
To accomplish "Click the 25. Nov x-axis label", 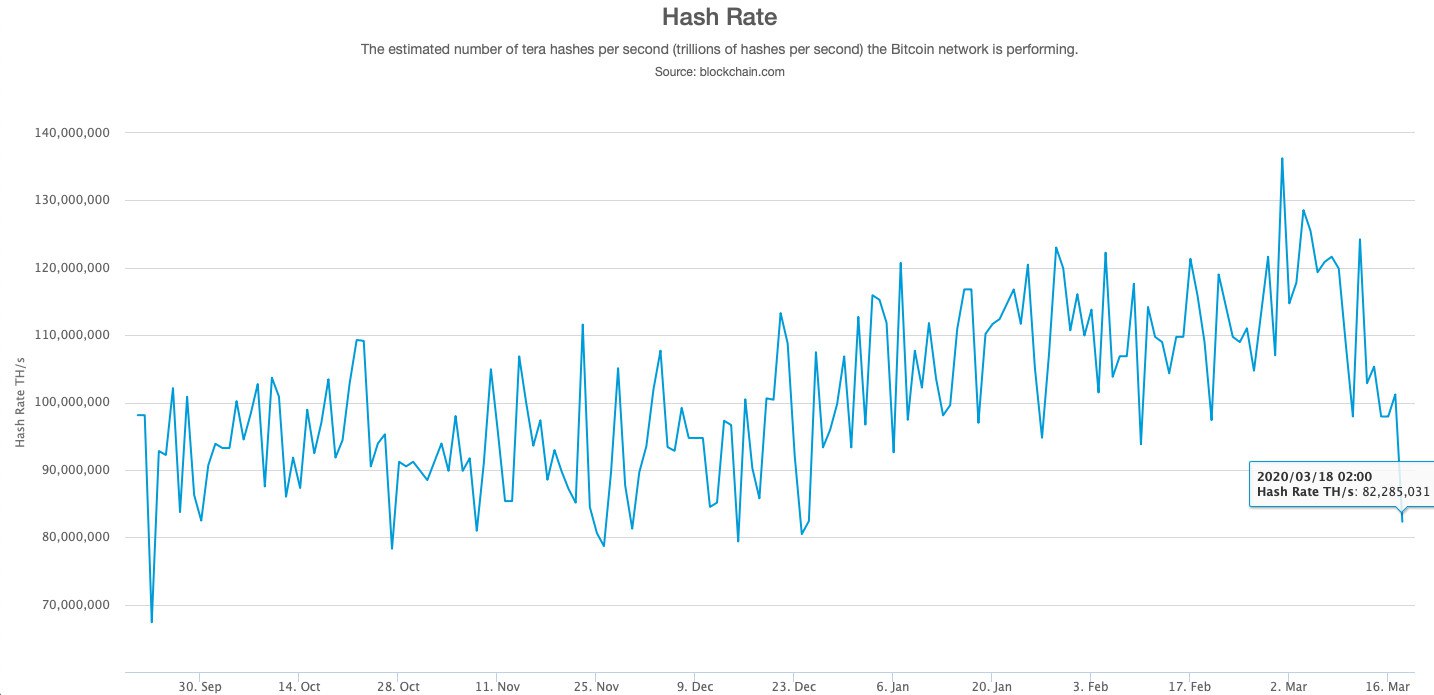I will point(595,687).
